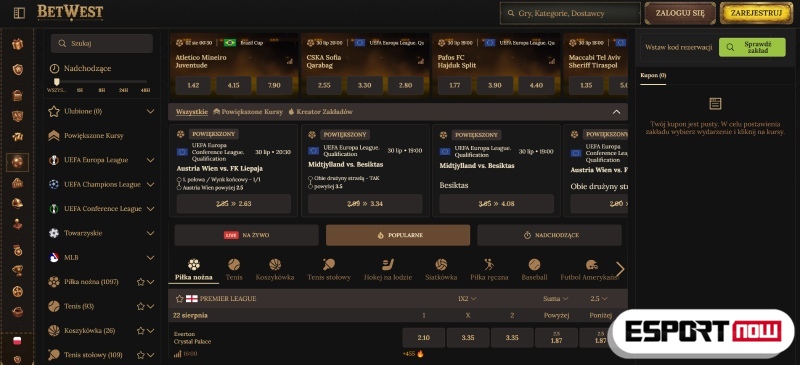This screenshot has height=365, width=800.
Task: Open the Kupon (0) tab
Action: 653,76
